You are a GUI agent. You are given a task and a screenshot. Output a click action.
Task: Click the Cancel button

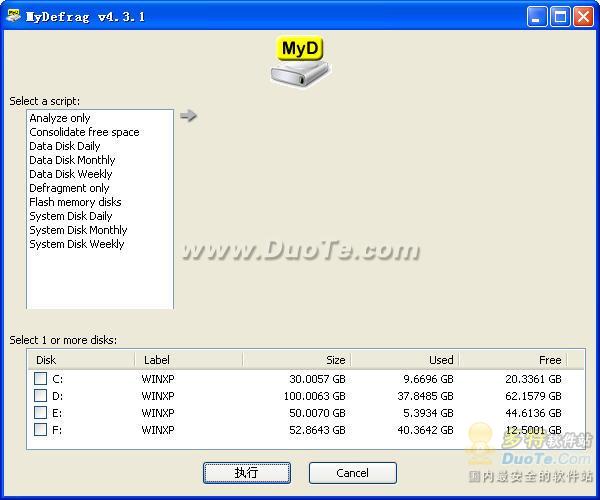pyautogui.click(x=352, y=473)
